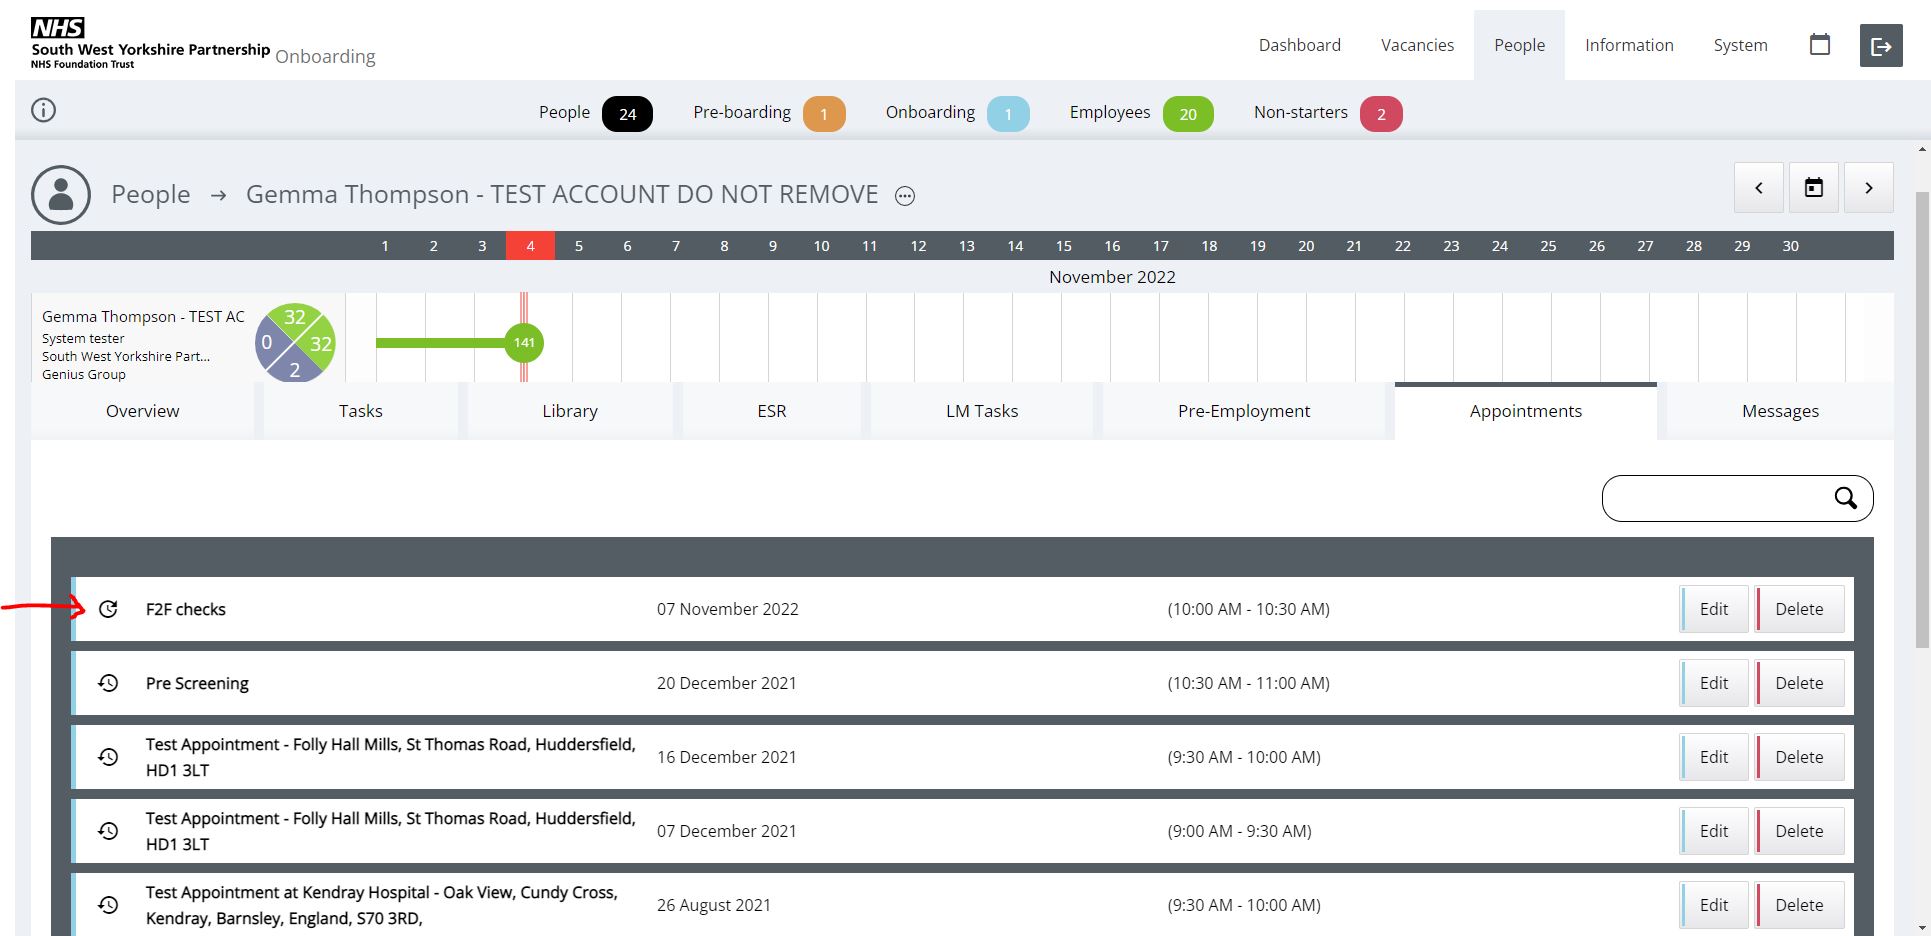Filter by Employees count badge
The image size is (1931, 936).
pos(1187,114)
